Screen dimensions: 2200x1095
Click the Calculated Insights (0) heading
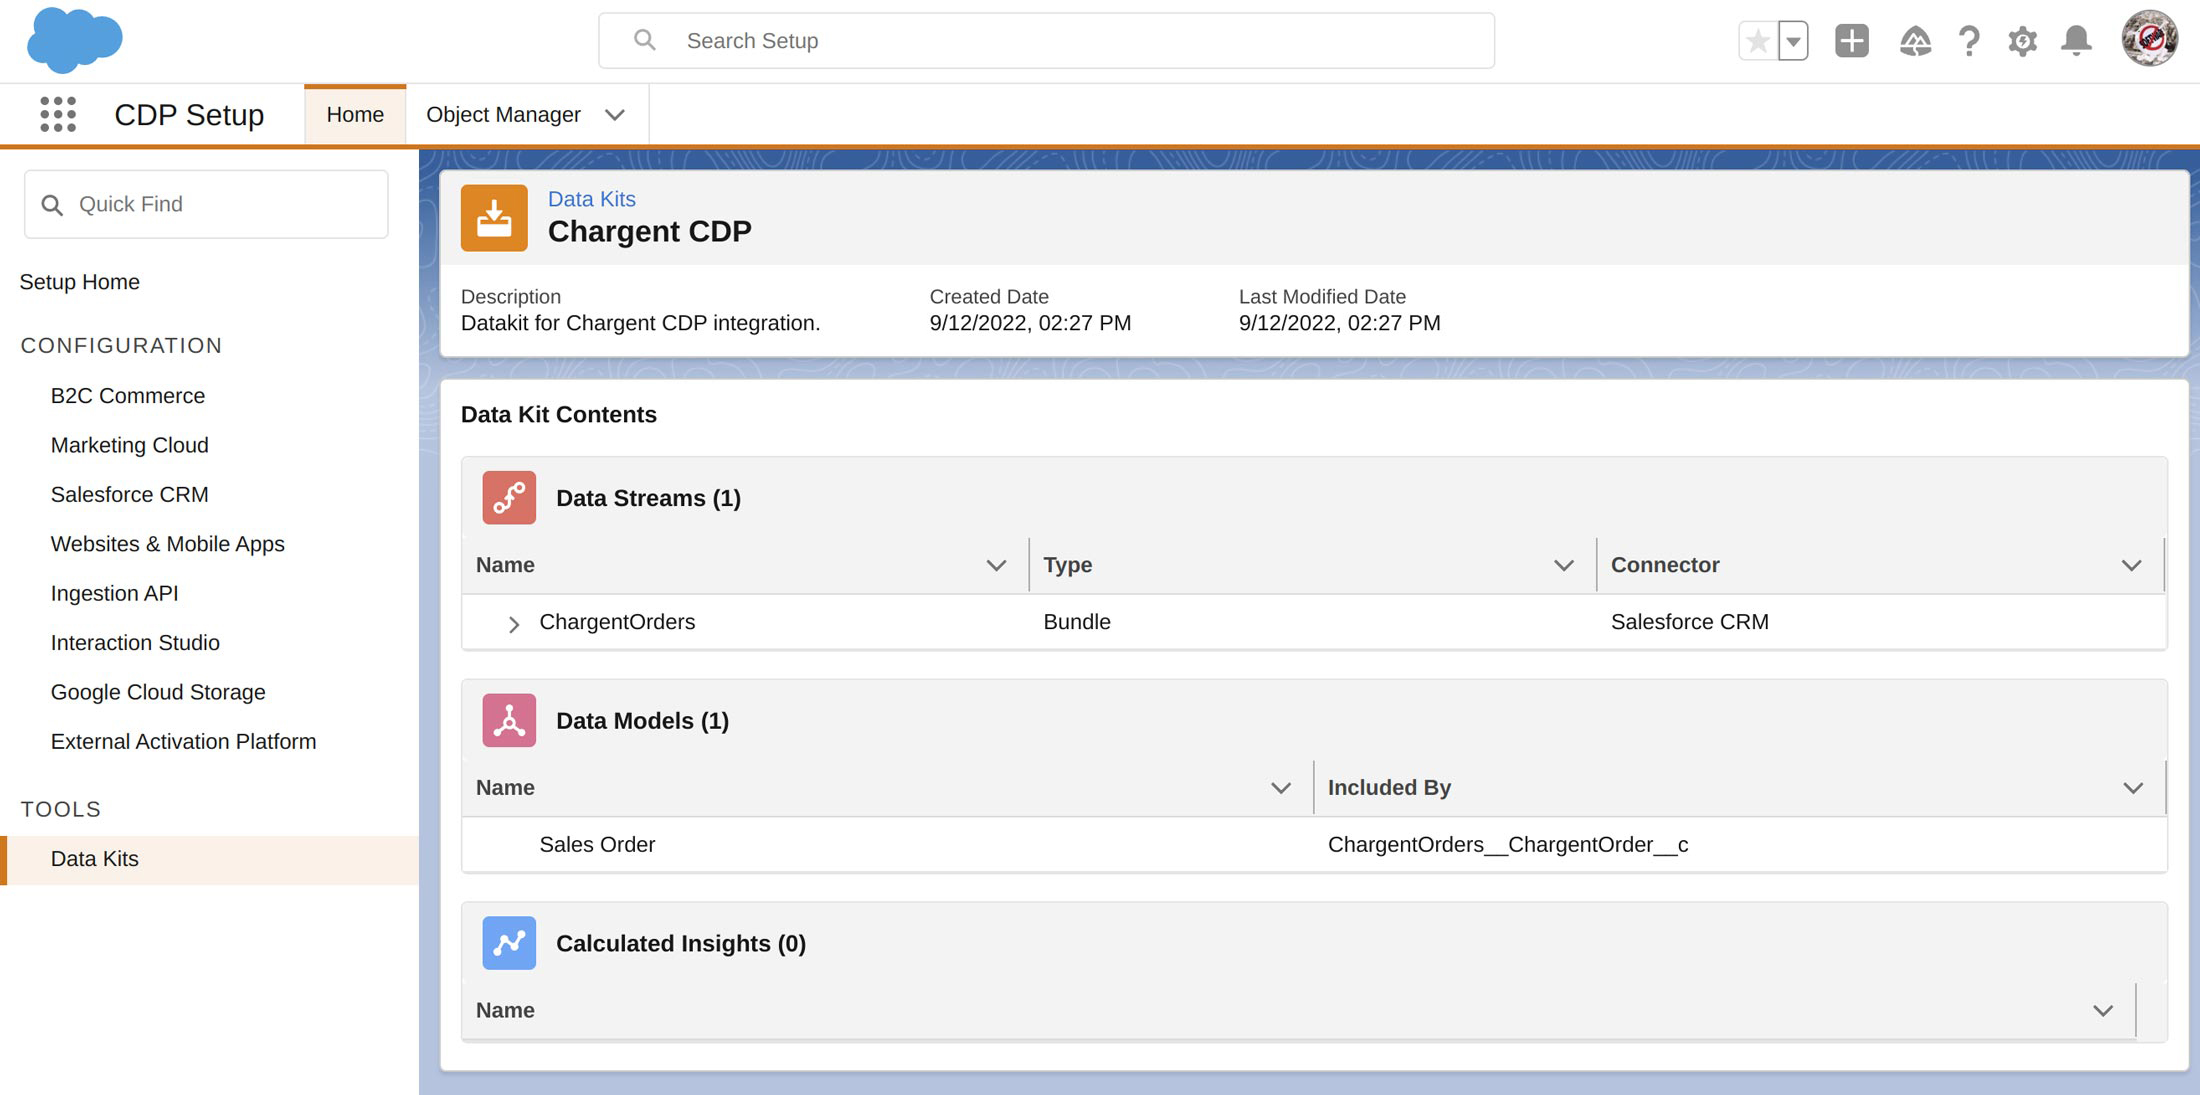pyautogui.click(x=681, y=944)
